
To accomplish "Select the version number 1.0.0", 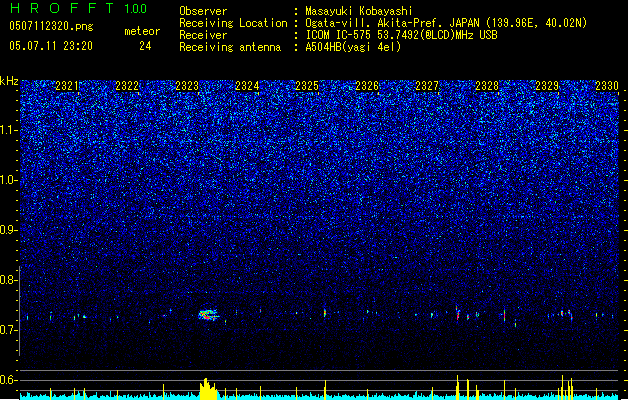I will (136, 9).
